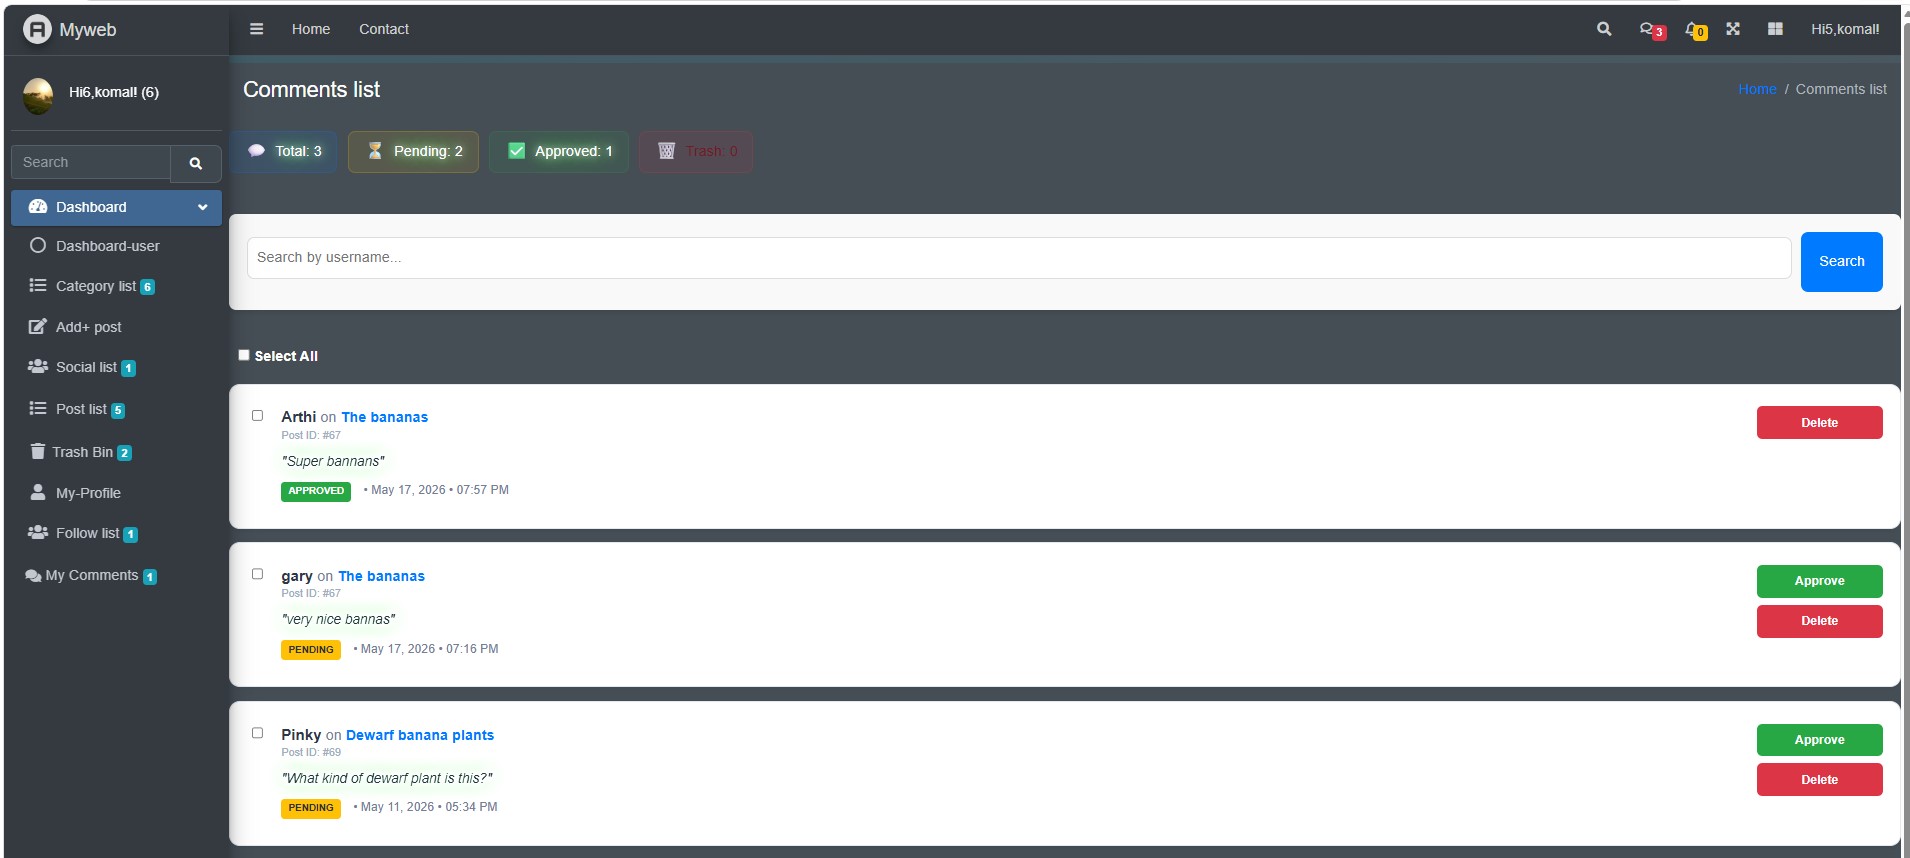Delete Pinky's comment
This screenshot has width=1910, height=858.
(1819, 780)
